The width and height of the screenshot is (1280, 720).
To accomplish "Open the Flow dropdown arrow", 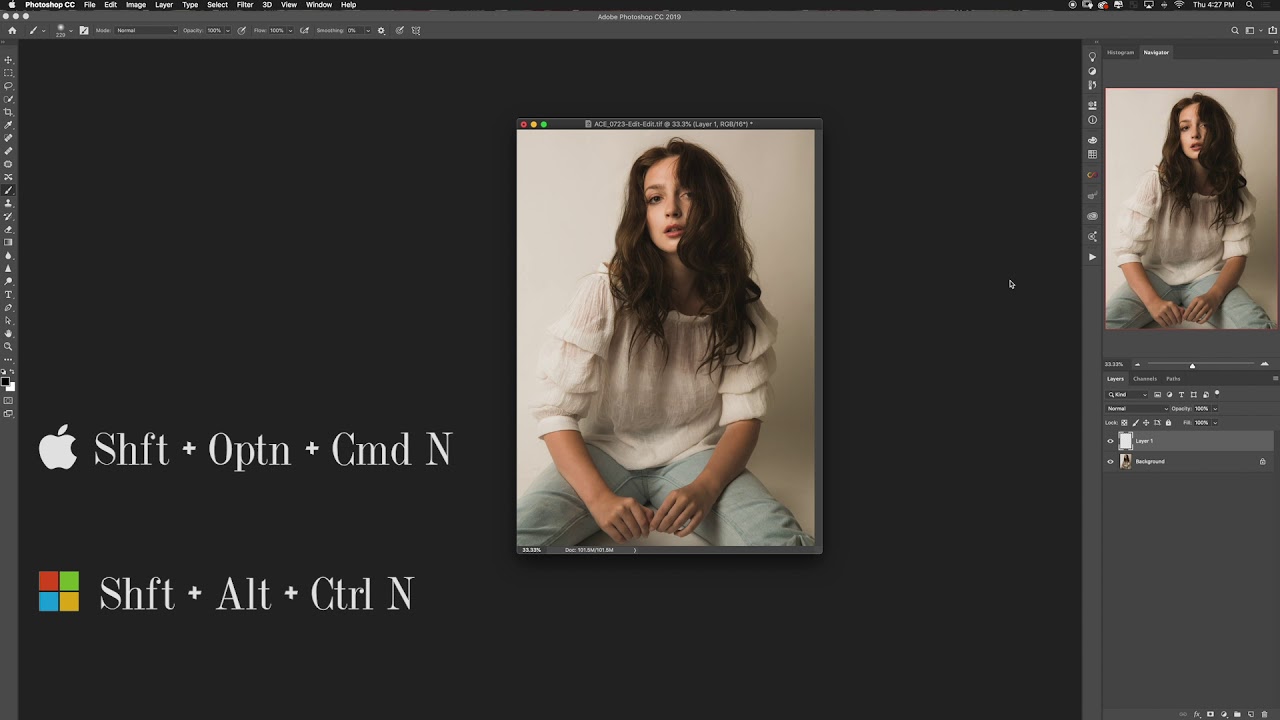I will 291,30.
